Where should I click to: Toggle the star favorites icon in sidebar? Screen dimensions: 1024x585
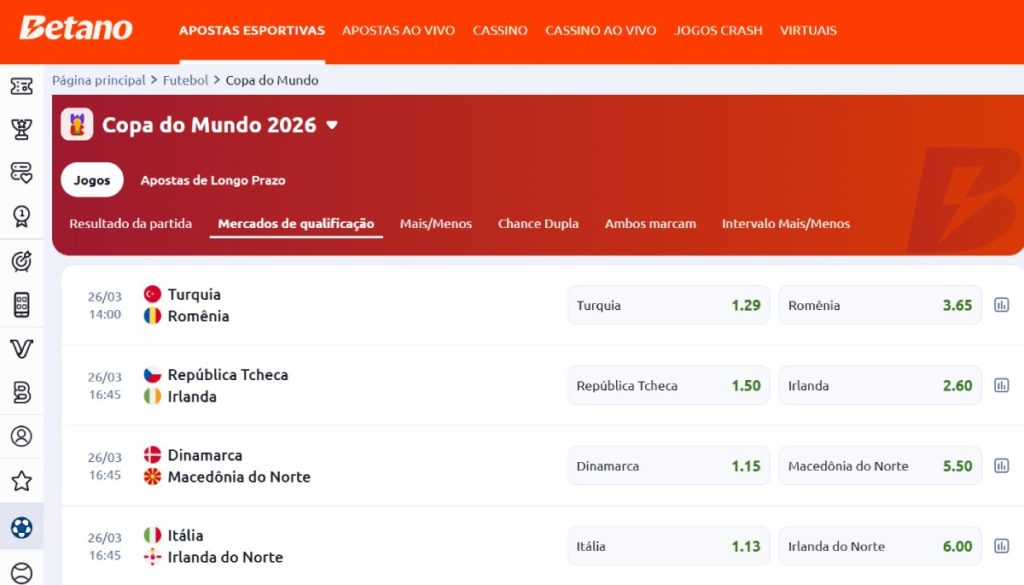22,481
